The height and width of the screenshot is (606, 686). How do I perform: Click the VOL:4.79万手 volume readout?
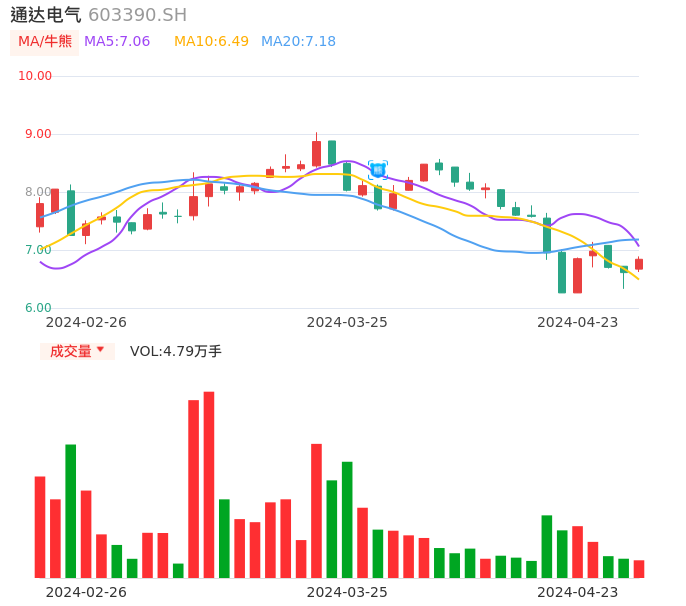pos(176,351)
